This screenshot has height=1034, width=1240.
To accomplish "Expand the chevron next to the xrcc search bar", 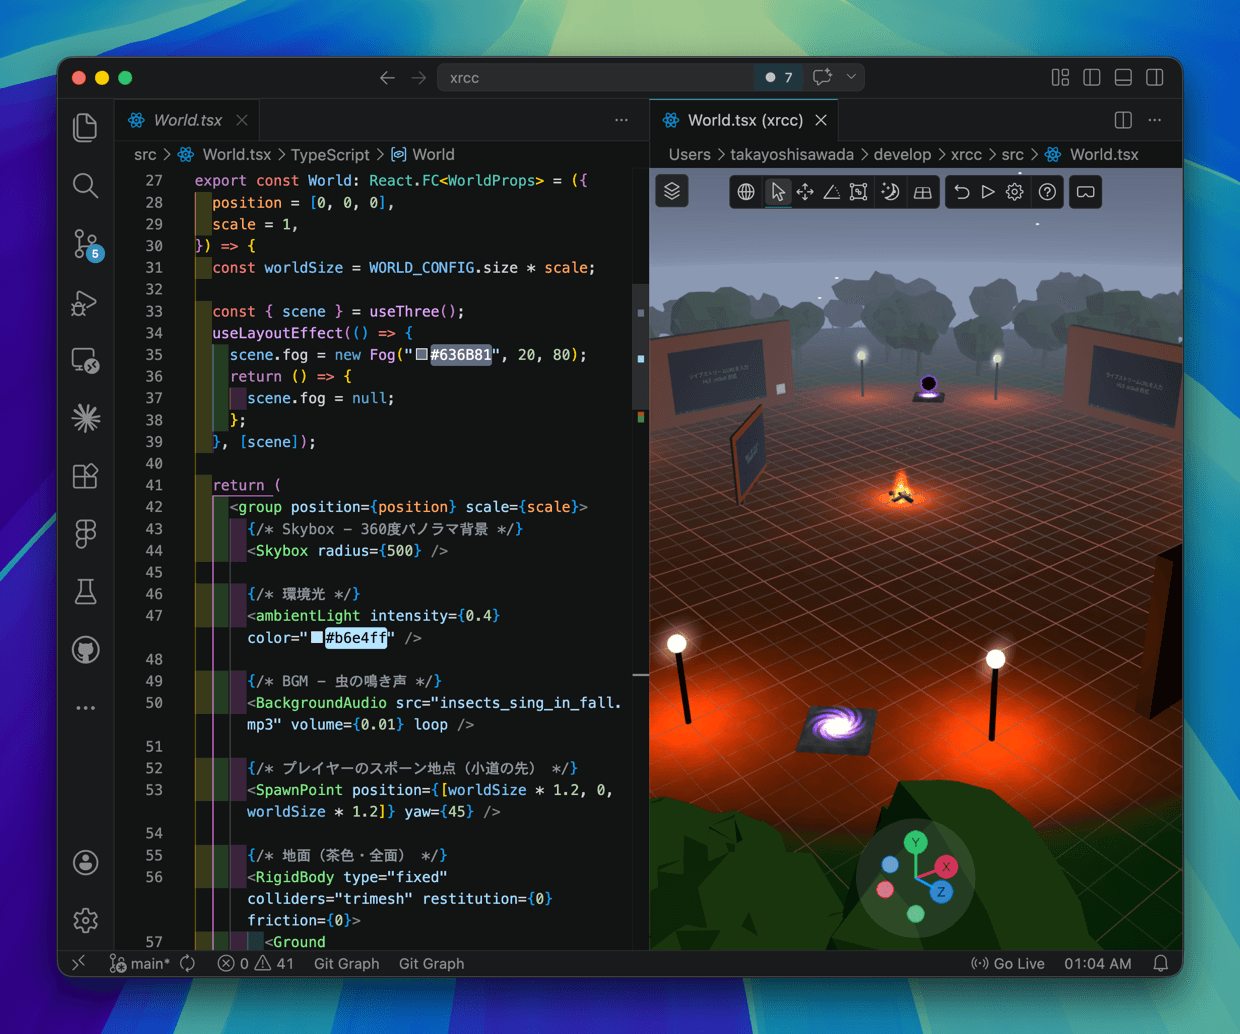I will (x=851, y=77).
